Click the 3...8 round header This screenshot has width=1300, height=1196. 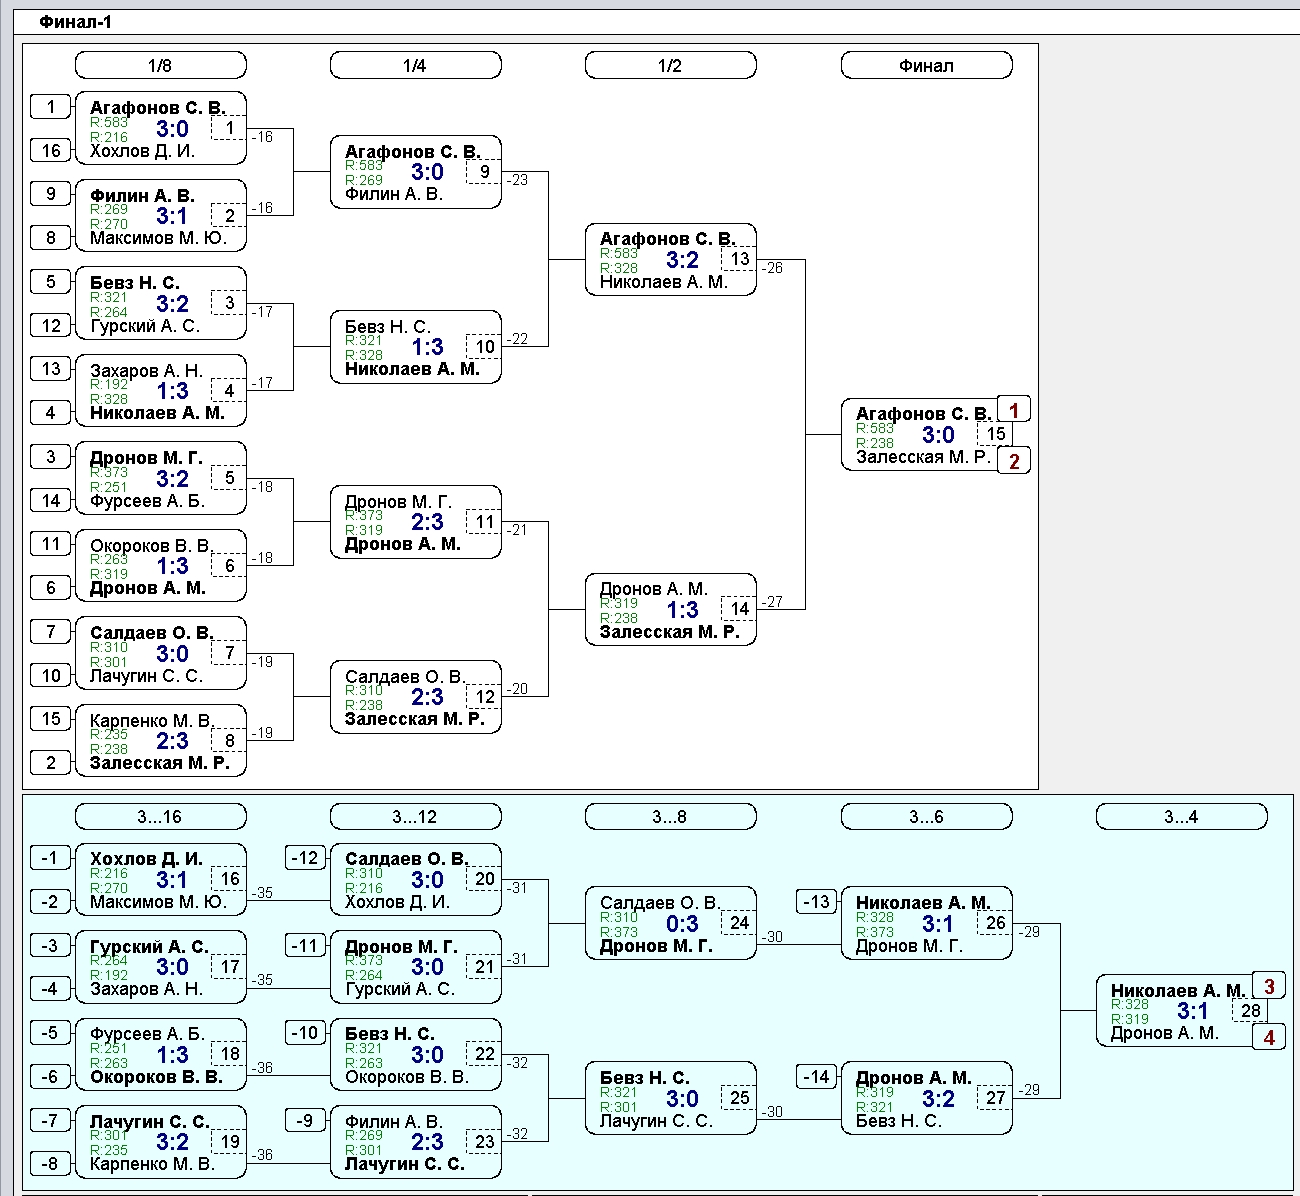(x=670, y=817)
